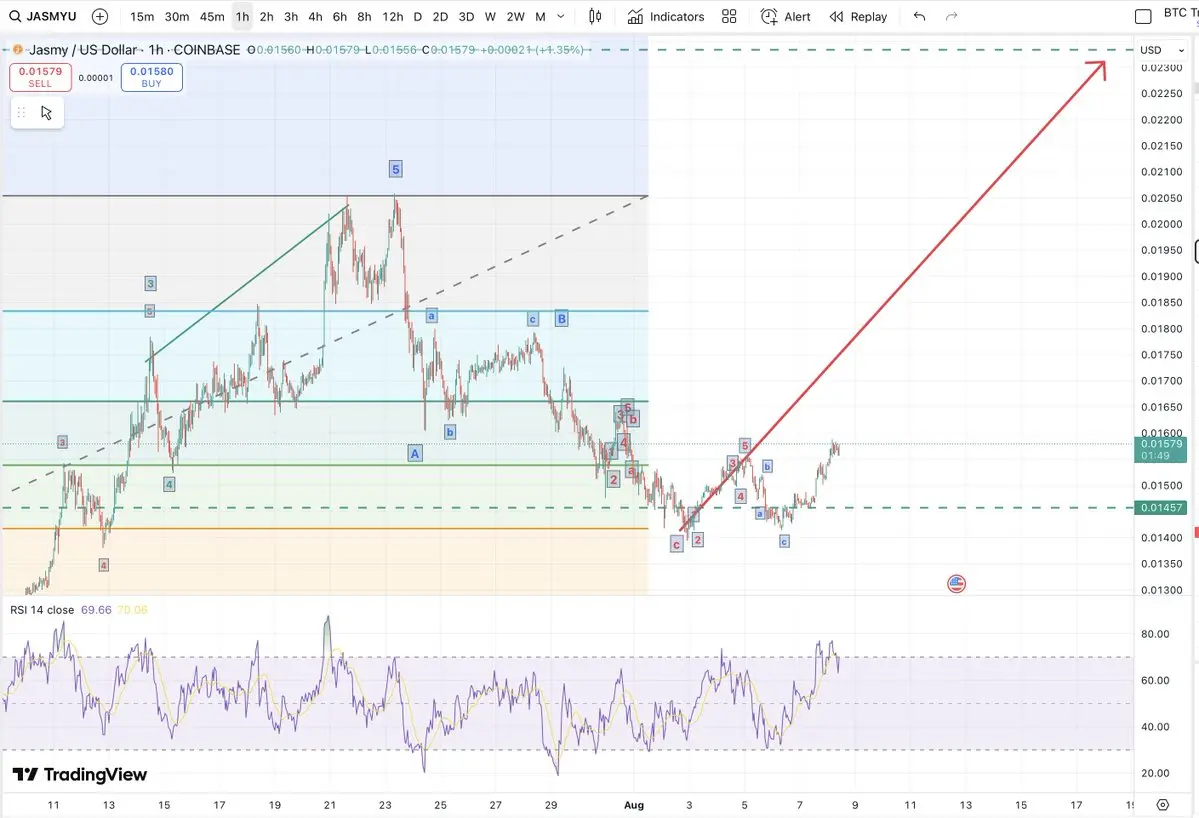Select the W weekly timeframe
This screenshot has height=818, width=1199.
tap(490, 16)
